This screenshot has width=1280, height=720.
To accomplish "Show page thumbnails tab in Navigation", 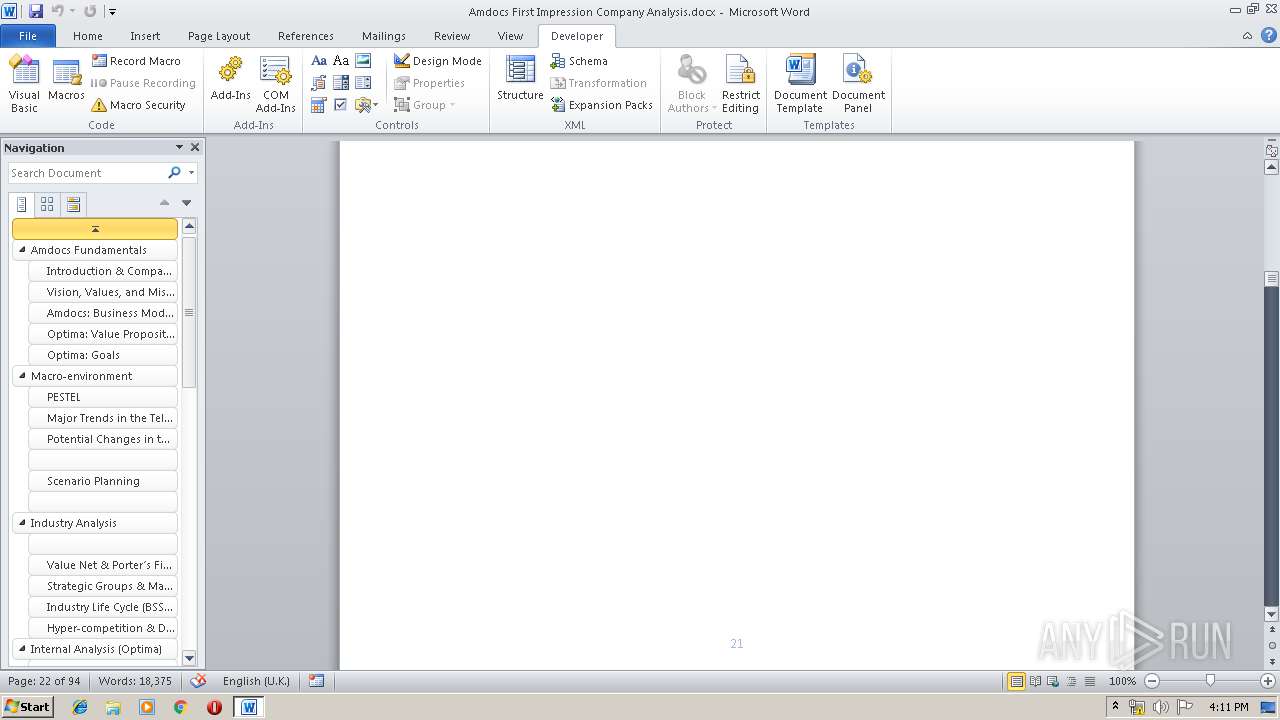I will coord(47,204).
